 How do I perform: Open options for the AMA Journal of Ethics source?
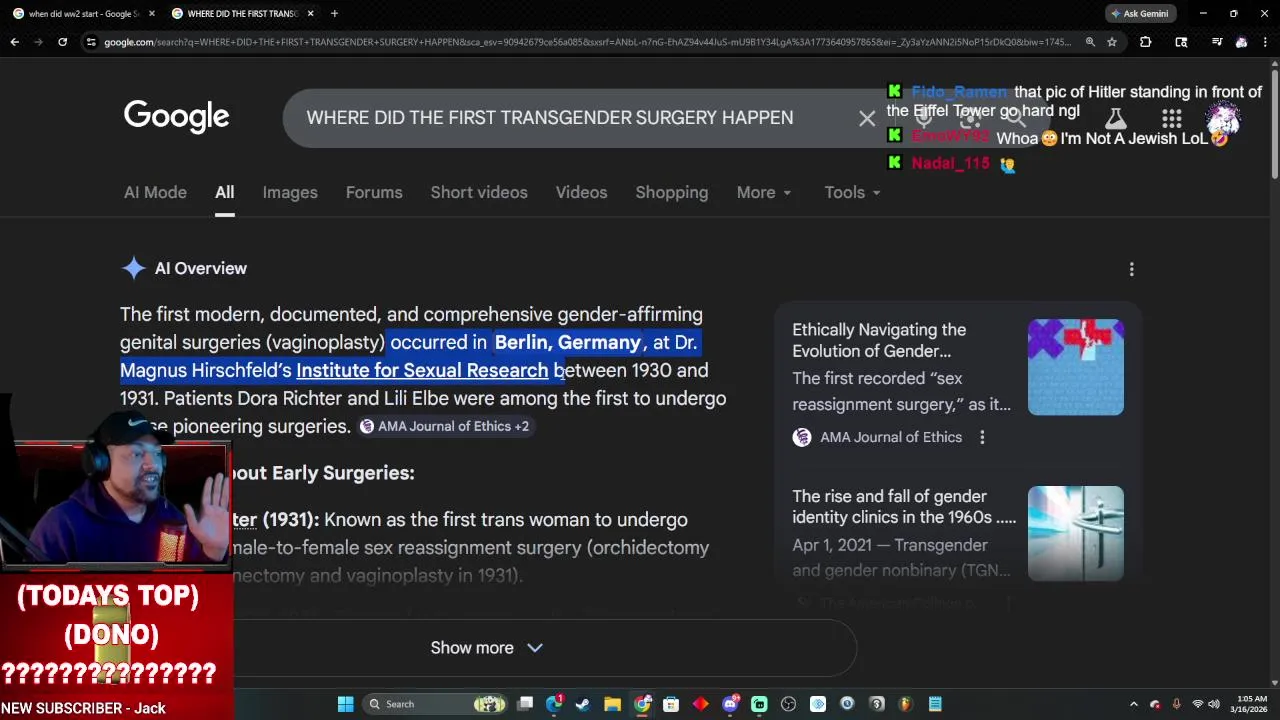[982, 437]
